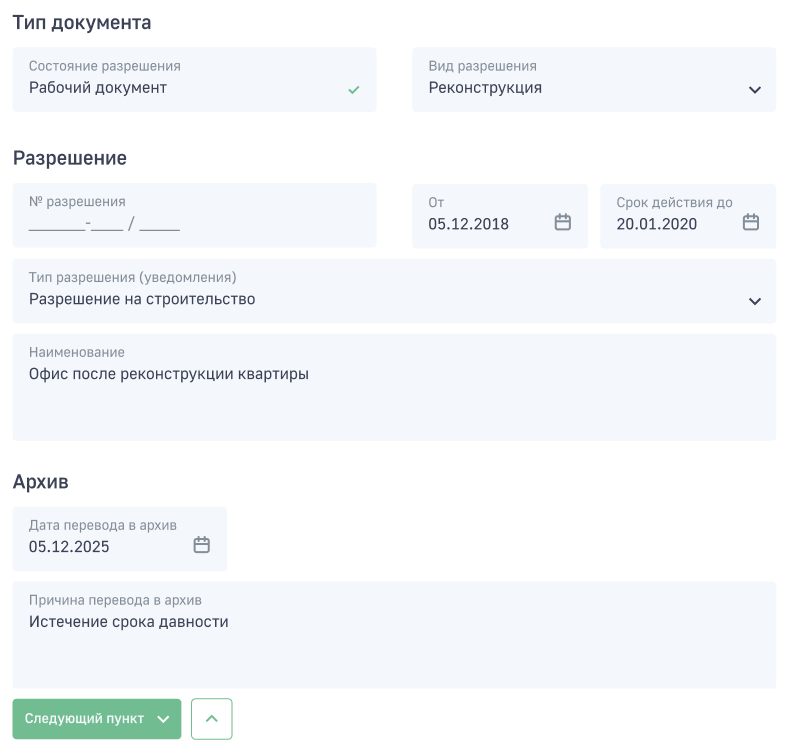This screenshot has height=753, width=811.
Task: Open calendar for 'Срок действия до' field
Action: pos(750,222)
